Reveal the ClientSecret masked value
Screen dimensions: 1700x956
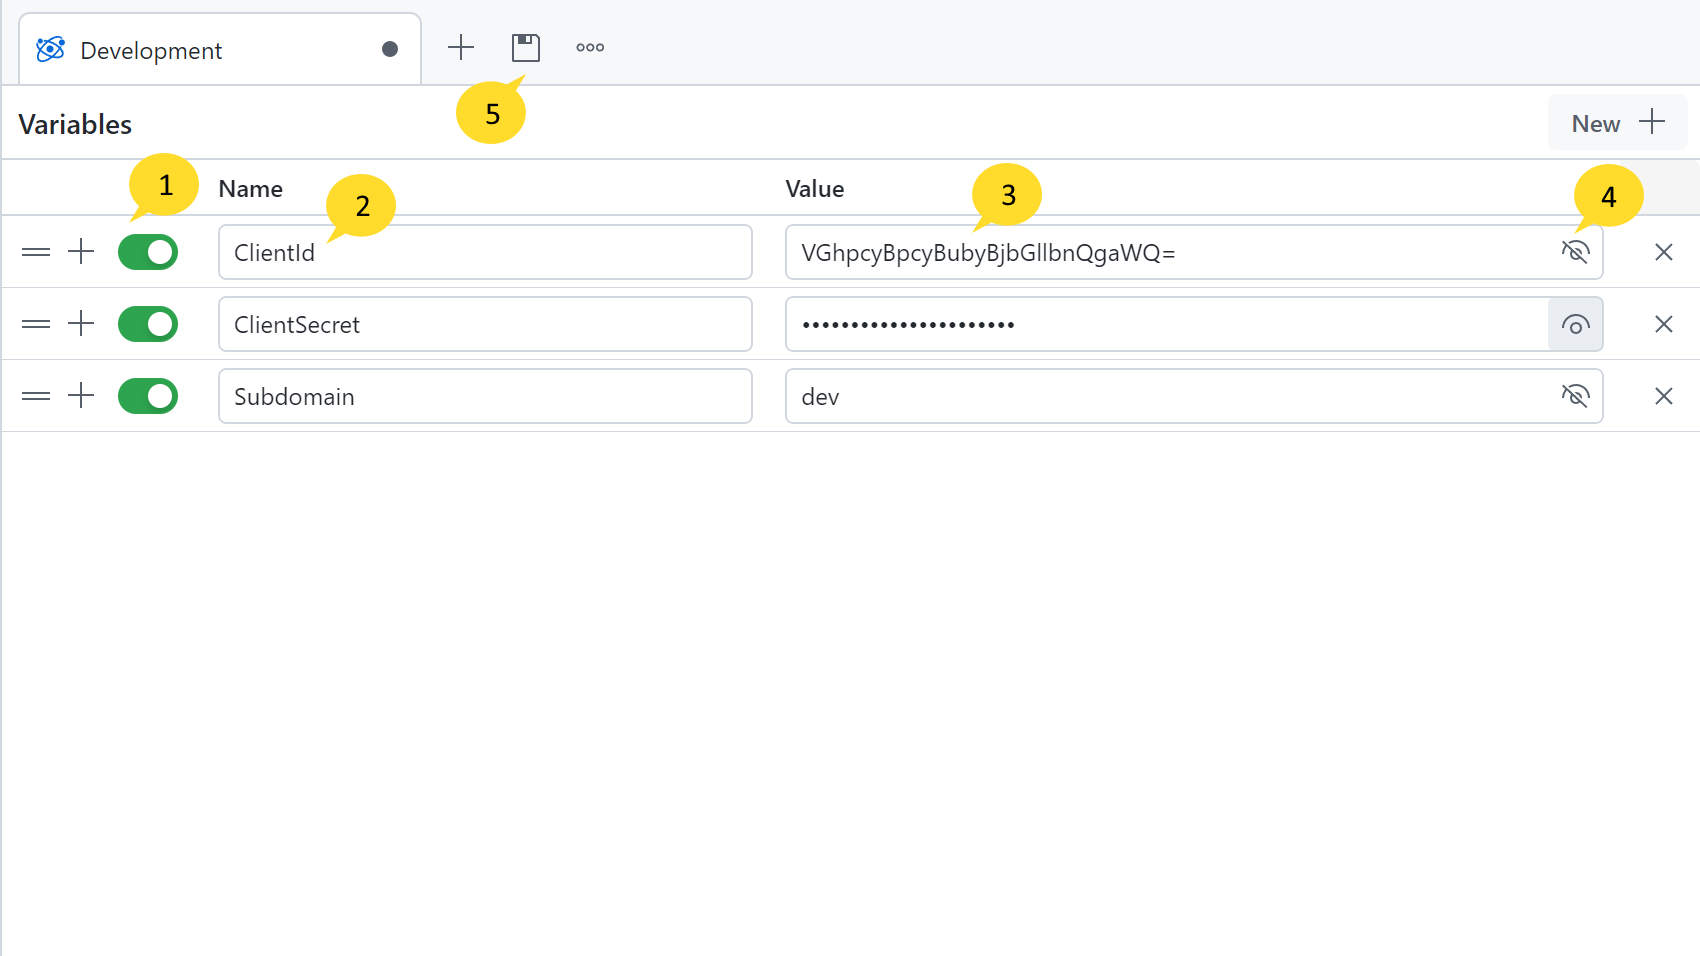[x=1575, y=325]
